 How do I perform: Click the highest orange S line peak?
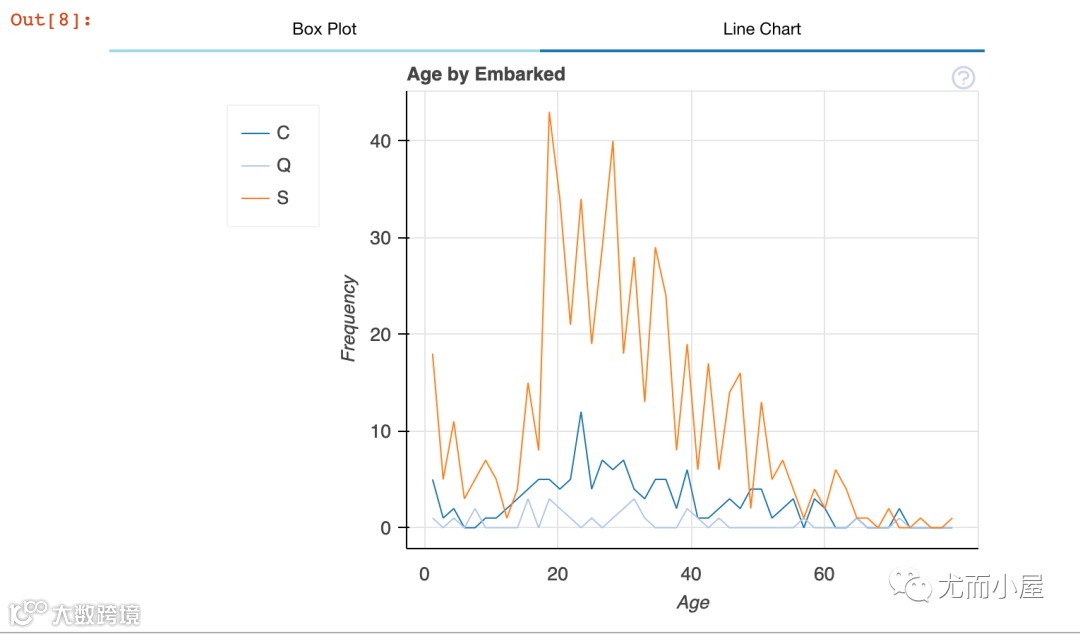coord(549,112)
